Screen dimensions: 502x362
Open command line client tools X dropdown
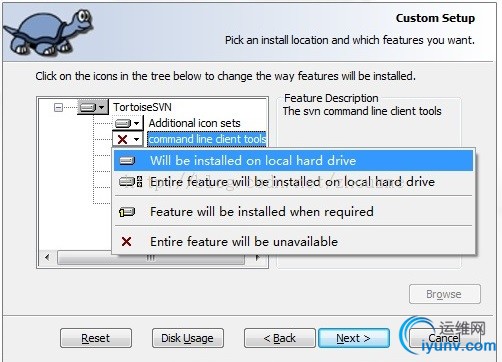[x=128, y=139]
